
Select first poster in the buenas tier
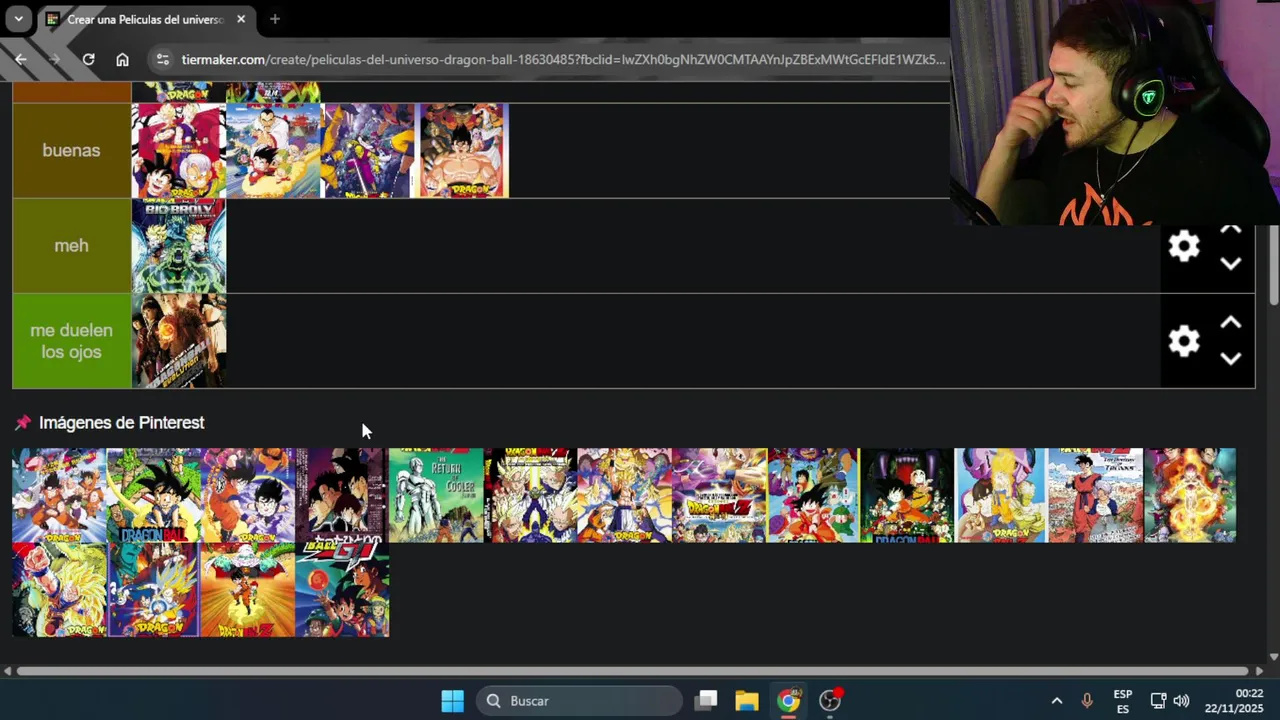(178, 150)
